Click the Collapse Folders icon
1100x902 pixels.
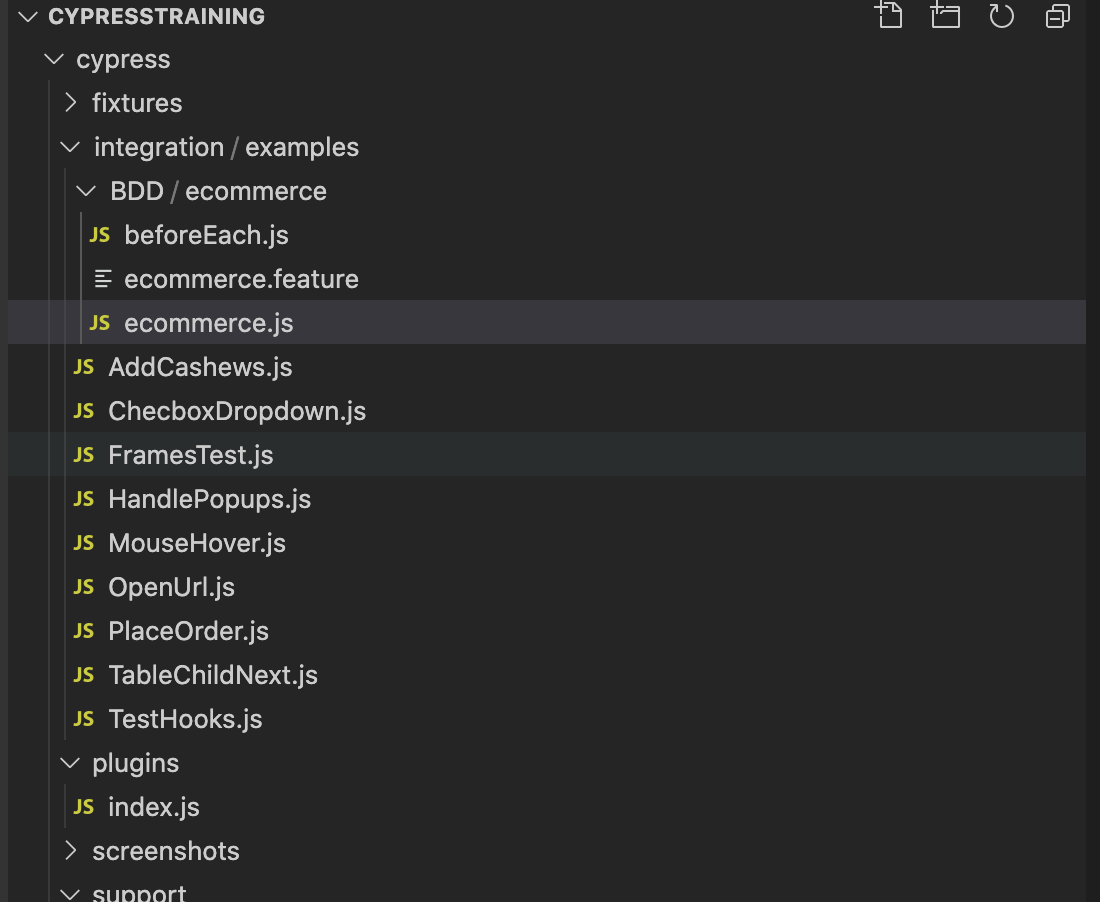(1057, 16)
